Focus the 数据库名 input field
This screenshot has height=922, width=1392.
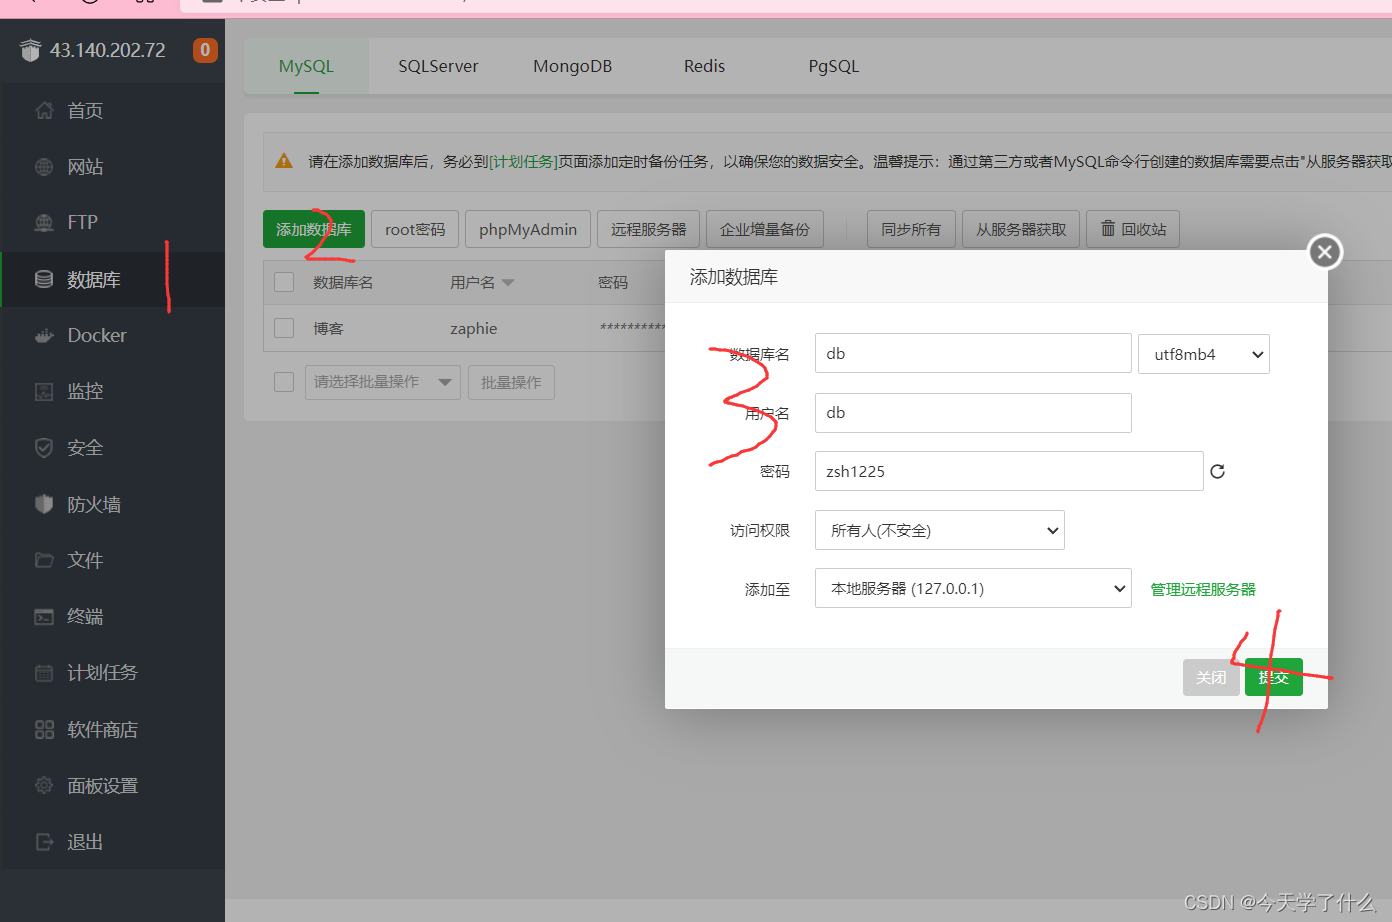coord(973,353)
